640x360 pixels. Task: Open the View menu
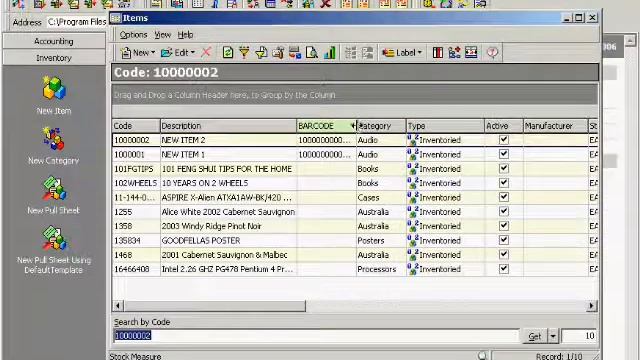point(162,35)
